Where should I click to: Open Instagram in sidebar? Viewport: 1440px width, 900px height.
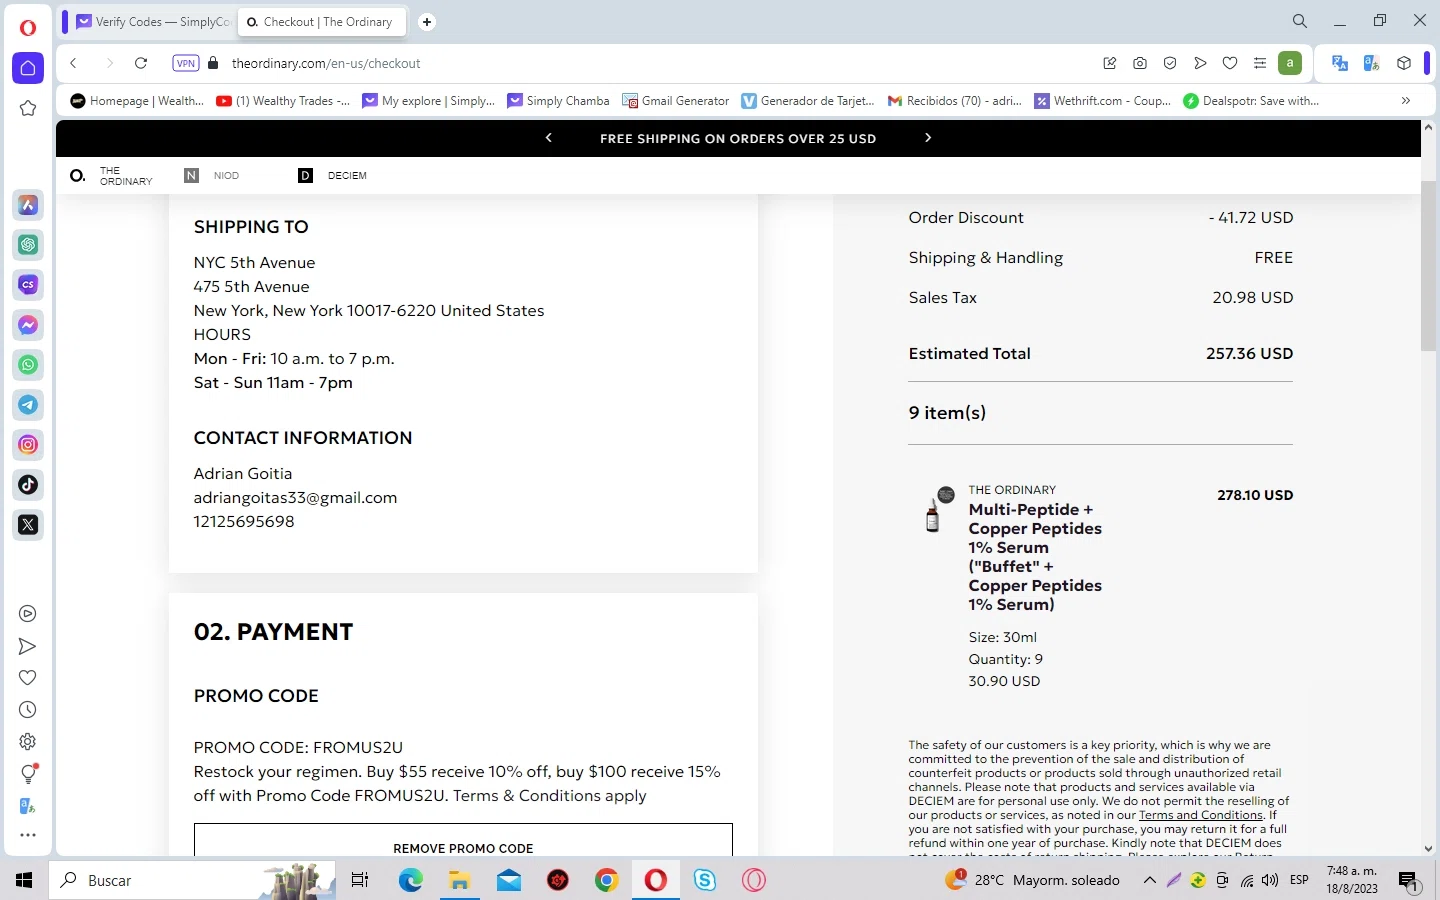coord(28,445)
